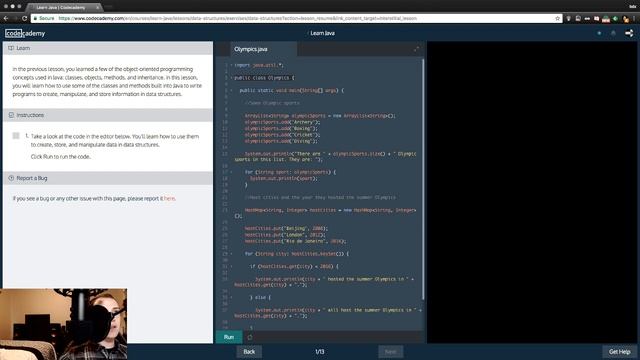Collapse the Instructions section header
Image resolution: width=640 pixels, height=360 pixels.
click(108, 115)
